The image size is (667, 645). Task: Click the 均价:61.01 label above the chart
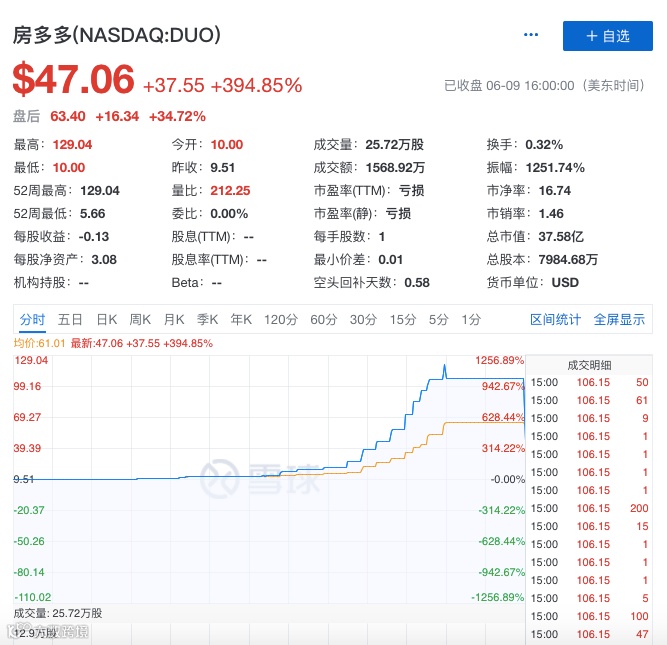click(39, 343)
